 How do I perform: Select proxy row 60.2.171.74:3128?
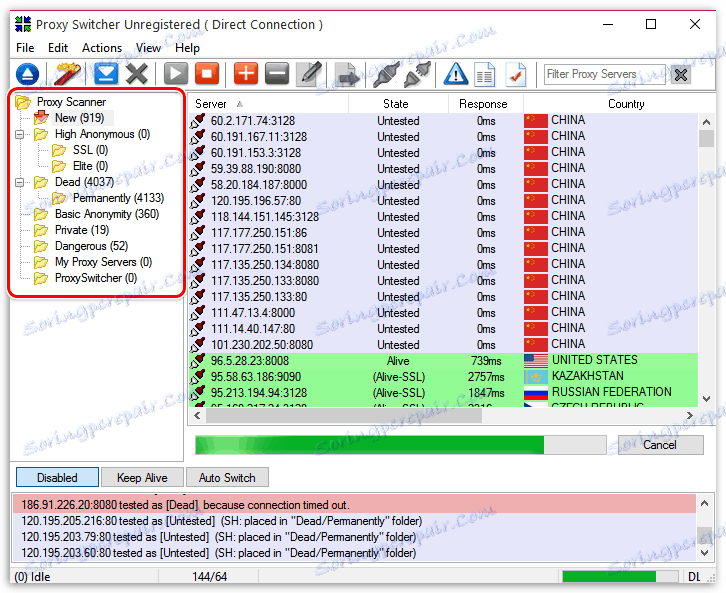point(444,121)
